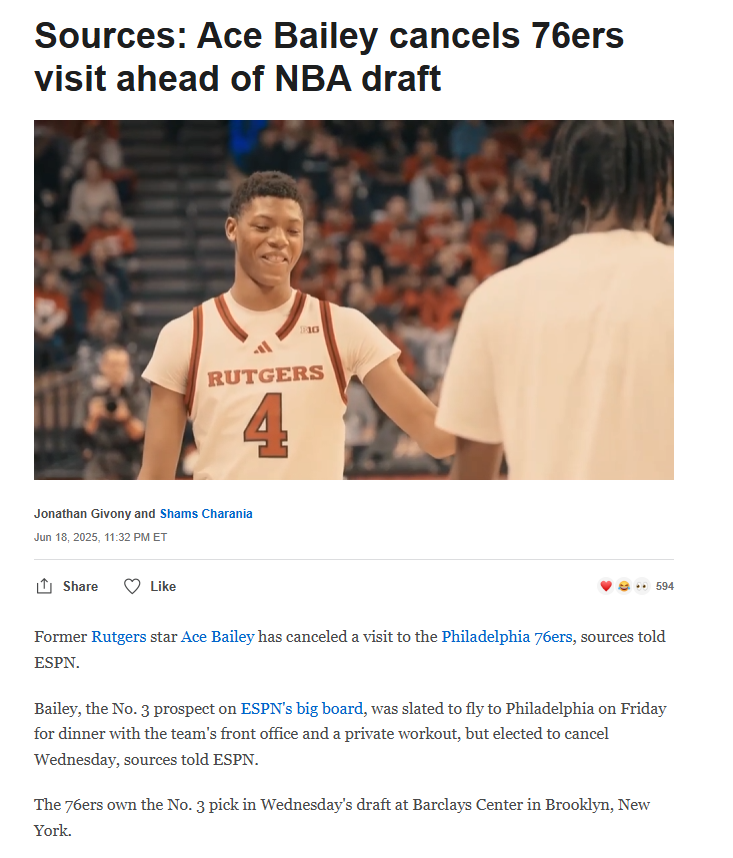The width and height of the screenshot is (733, 858).
Task: Click the Jonathan Givony author name
Action: (x=83, y=513)
